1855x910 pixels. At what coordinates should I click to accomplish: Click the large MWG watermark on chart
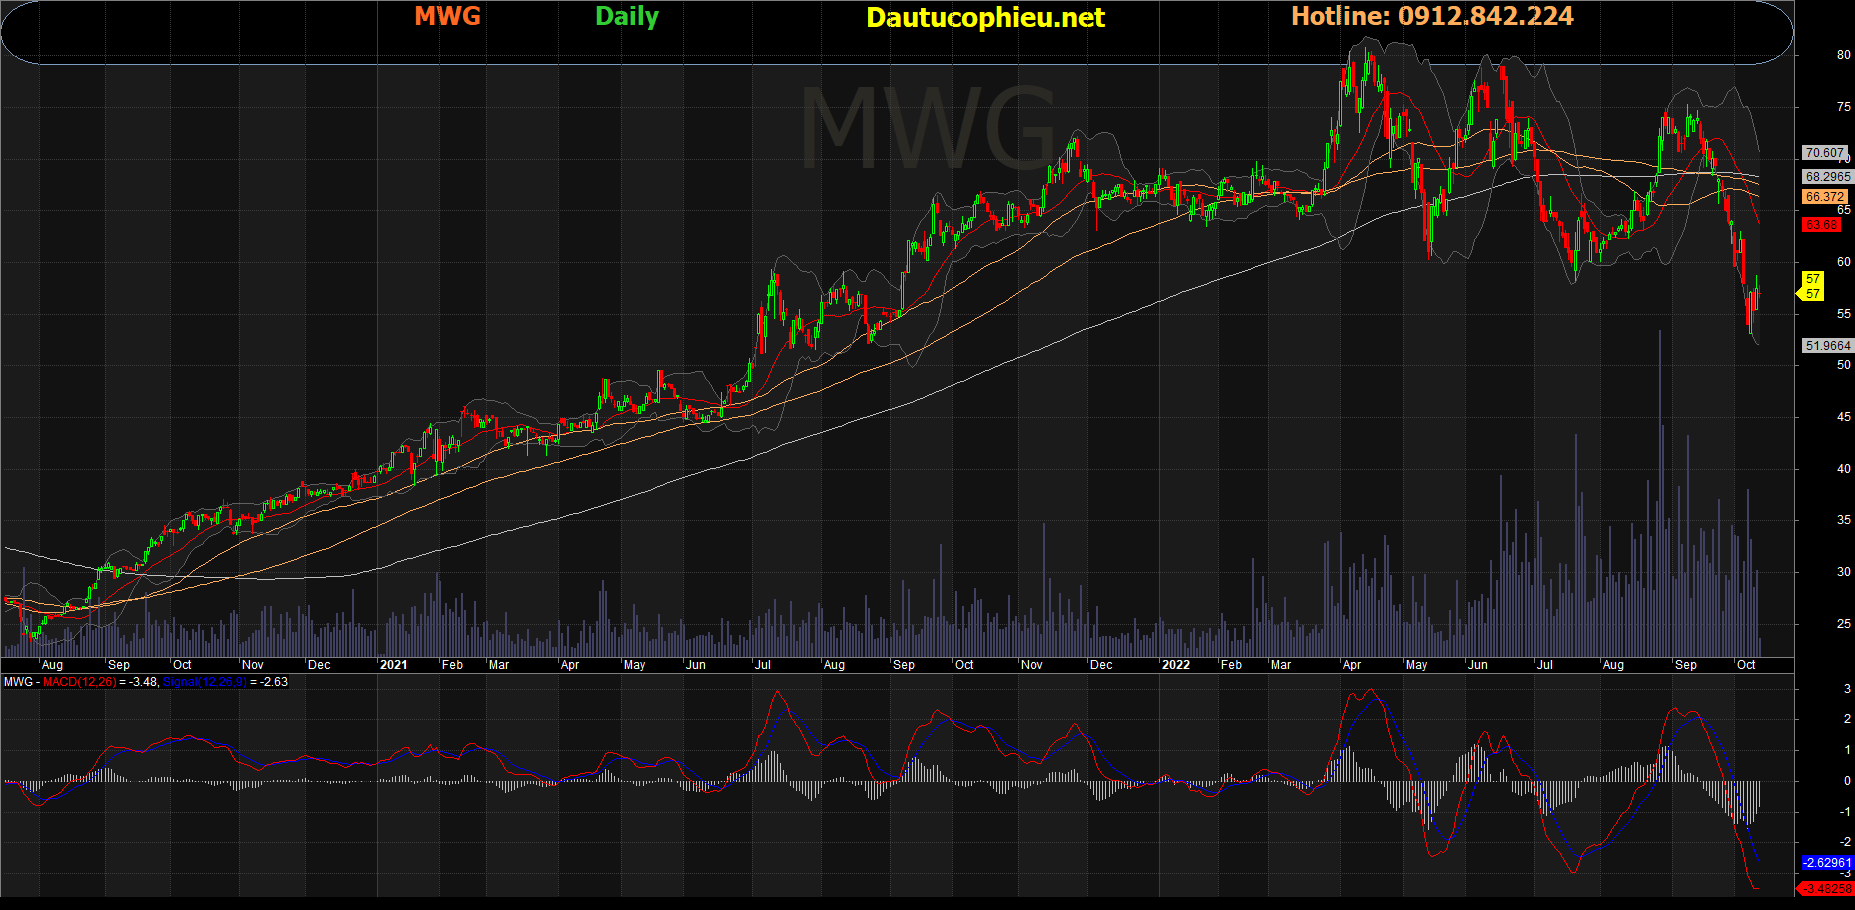tap(927, 128)
